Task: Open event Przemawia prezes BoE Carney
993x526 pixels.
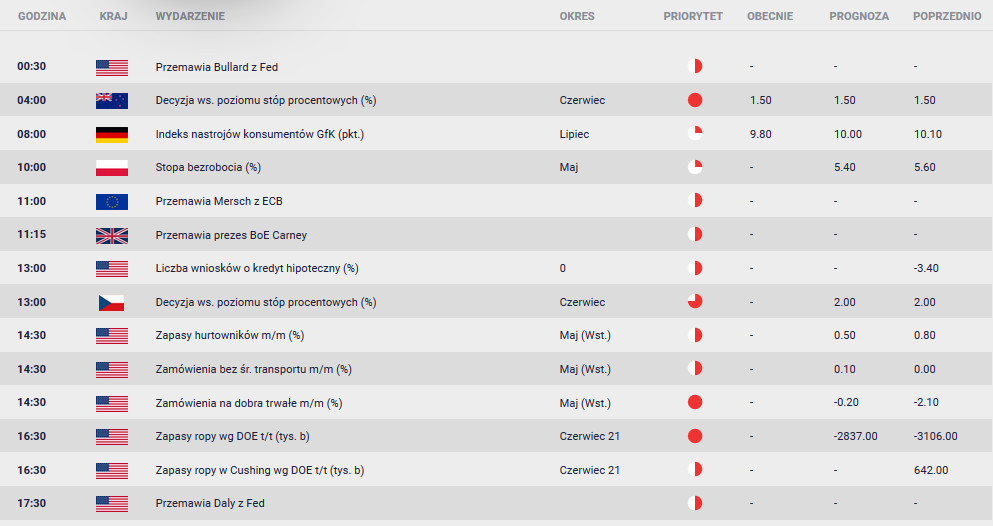Action: 231,235
